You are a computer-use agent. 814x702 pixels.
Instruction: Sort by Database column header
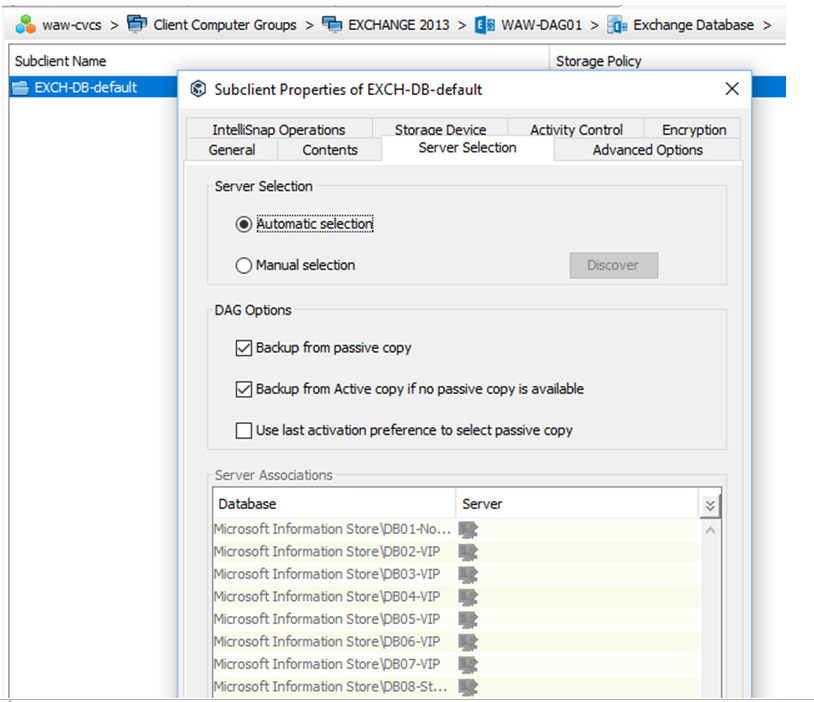pos(334,504)
